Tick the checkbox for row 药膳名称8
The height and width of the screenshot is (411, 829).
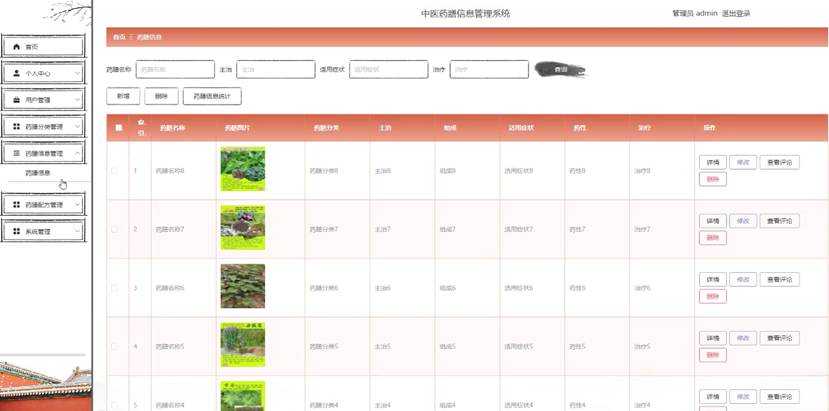[115, 170]
